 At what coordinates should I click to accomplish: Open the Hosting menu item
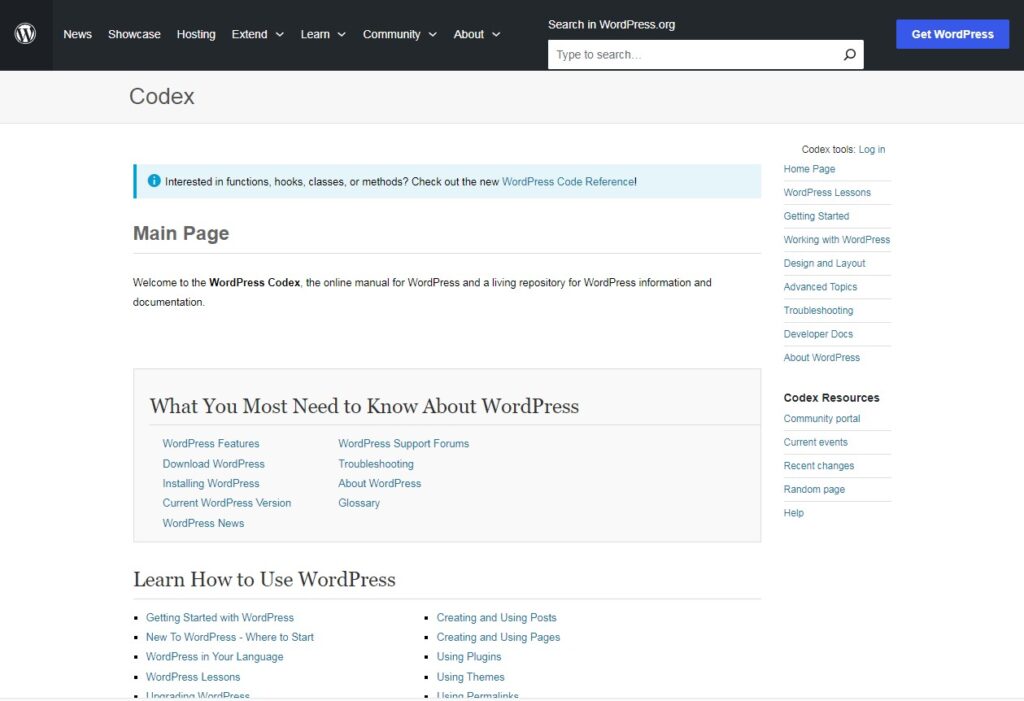coord(196,34)
